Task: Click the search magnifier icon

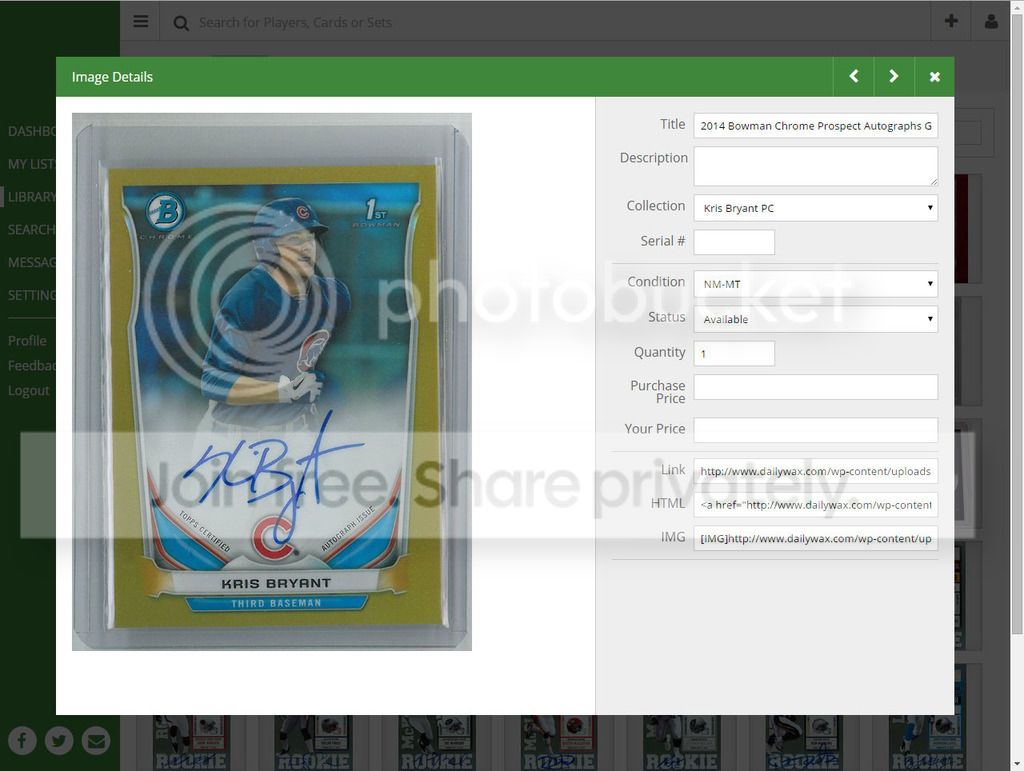Action: pyautogui.click(x=181, y=24)
